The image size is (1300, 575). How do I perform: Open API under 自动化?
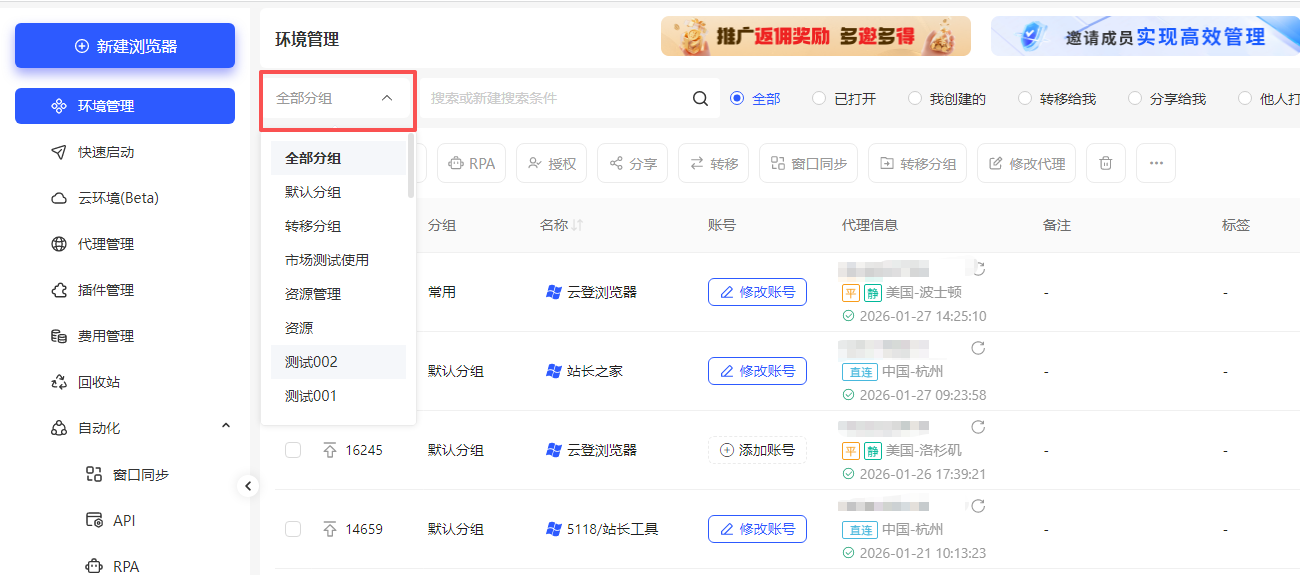pos(125,520)
